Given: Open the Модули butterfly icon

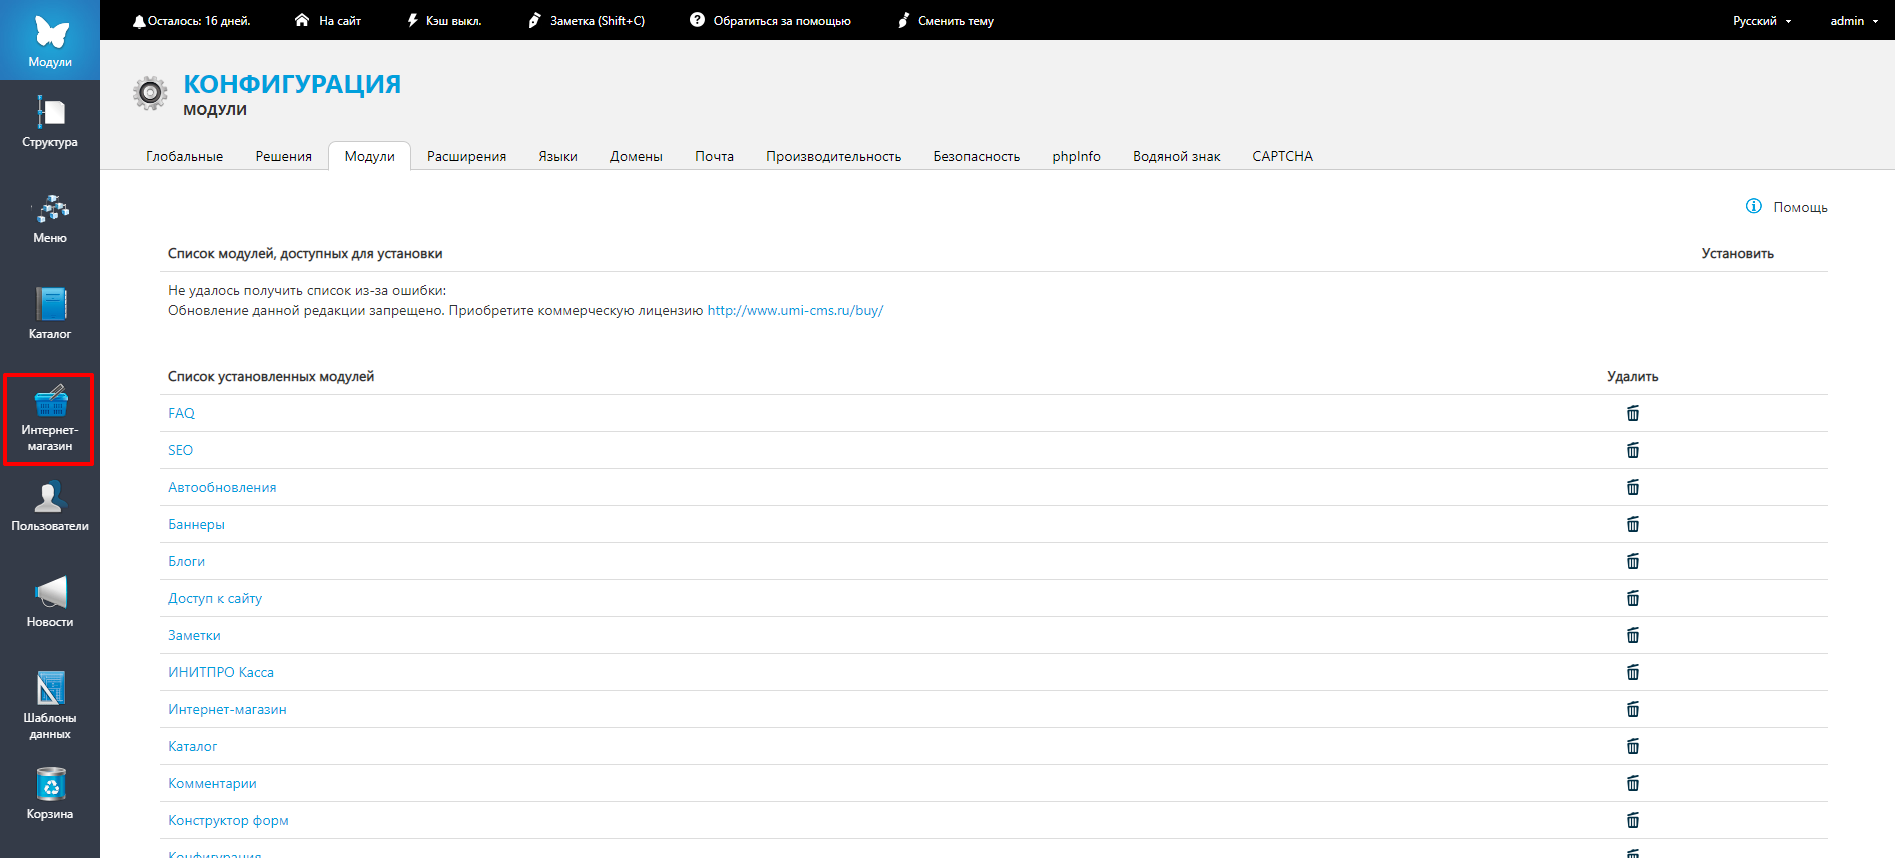Looking at the screenshot, I should (x=50, y=40).
